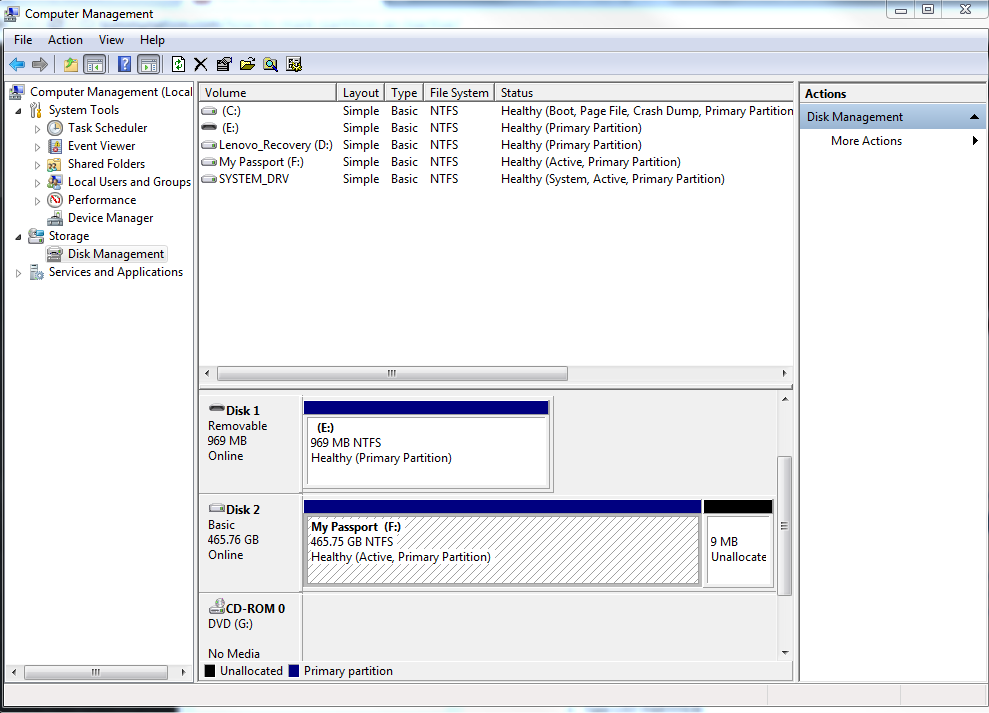Collapse the Storage tree node
The width and height of the screenshot is (989, 713).
[x=18, y=235]
